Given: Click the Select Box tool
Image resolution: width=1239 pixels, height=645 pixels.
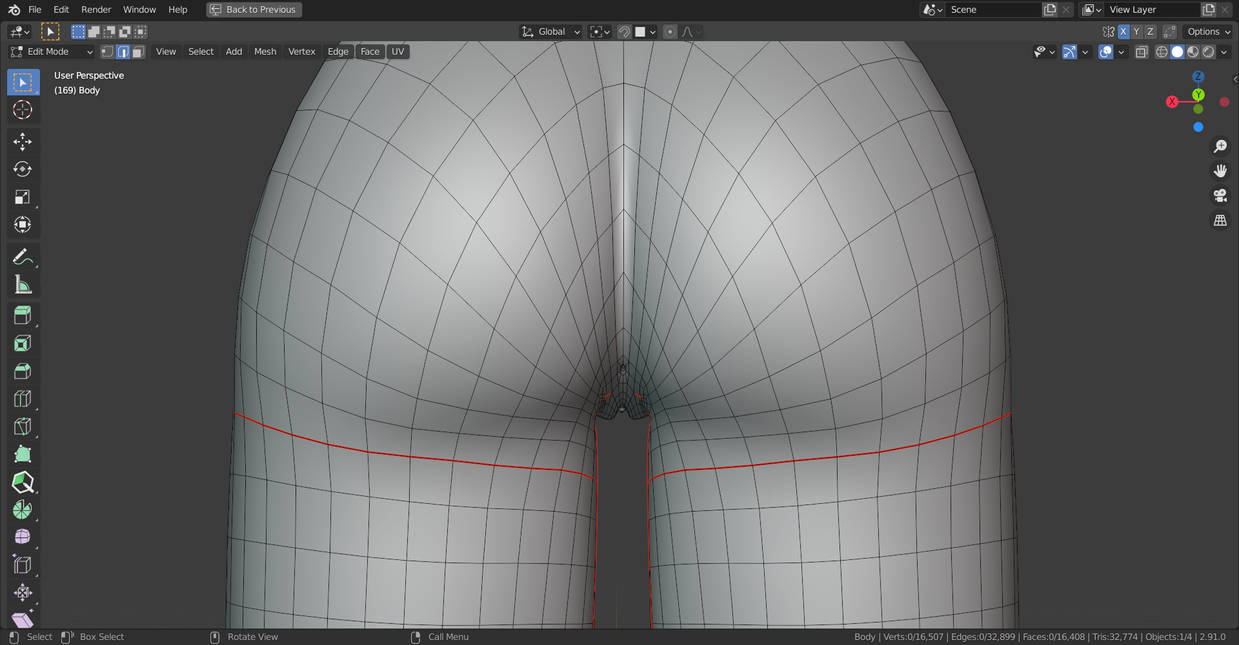Looking at the screenshot, I should 23,82.
